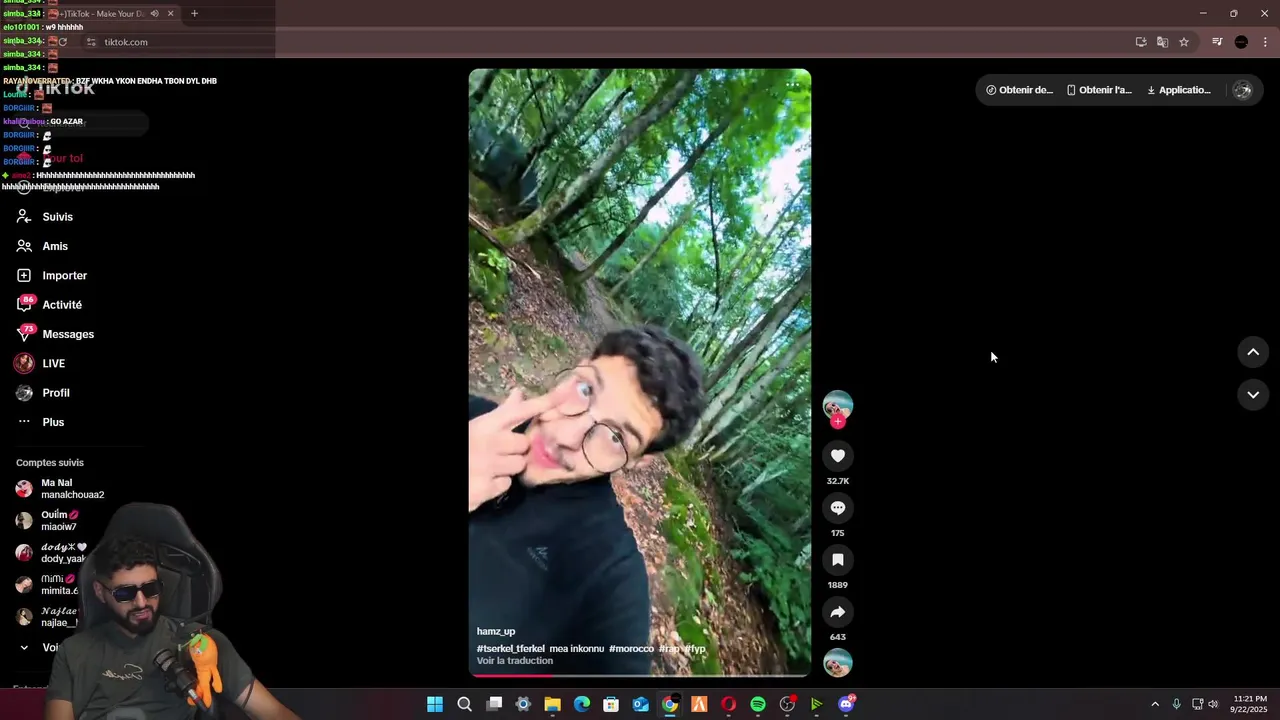Viewport: 1280px width, 720px height.
Task: Open Microsoft Store from the taskbar
Action: 611,705
